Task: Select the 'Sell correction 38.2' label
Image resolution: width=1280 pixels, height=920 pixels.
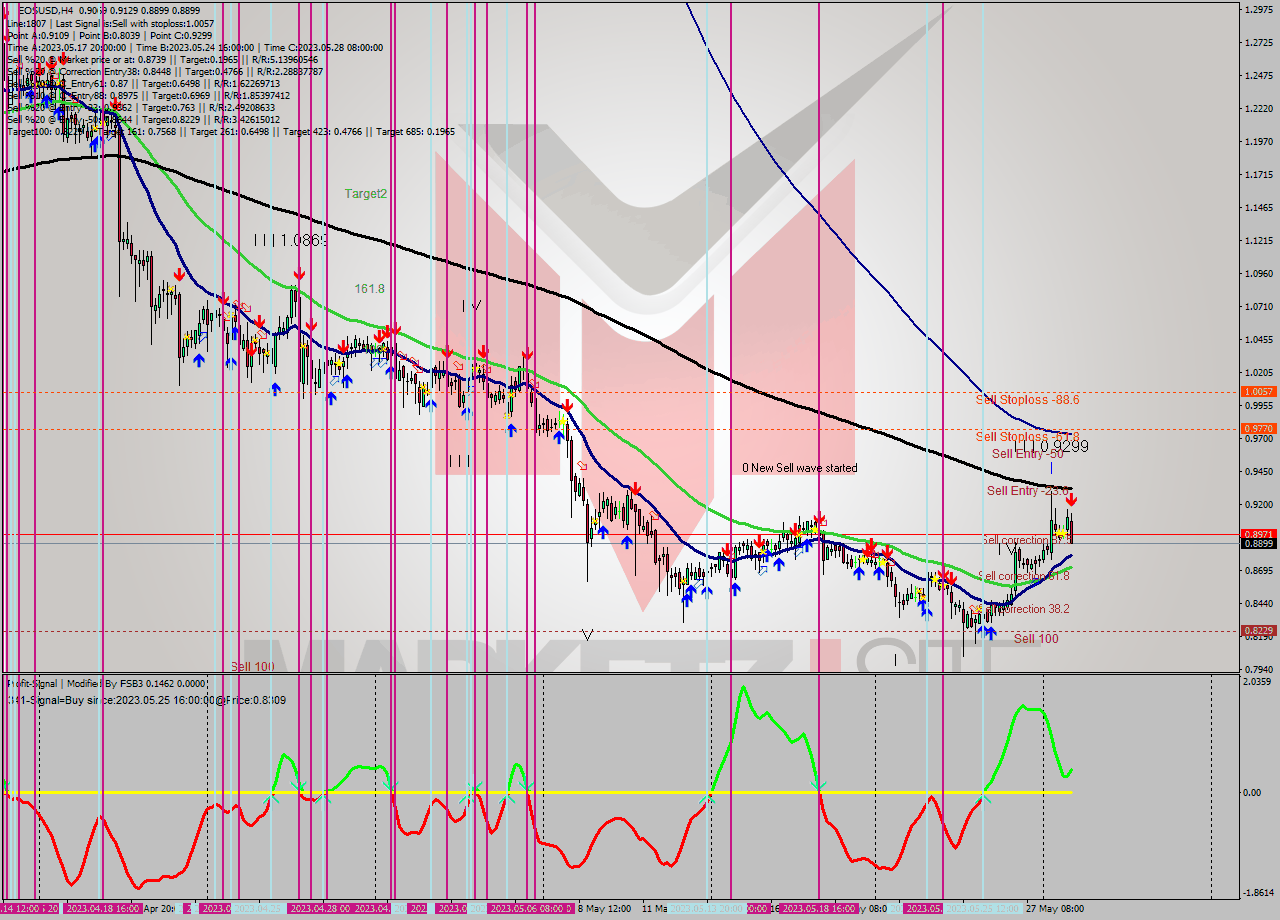Action: [x=1022, y=608]
